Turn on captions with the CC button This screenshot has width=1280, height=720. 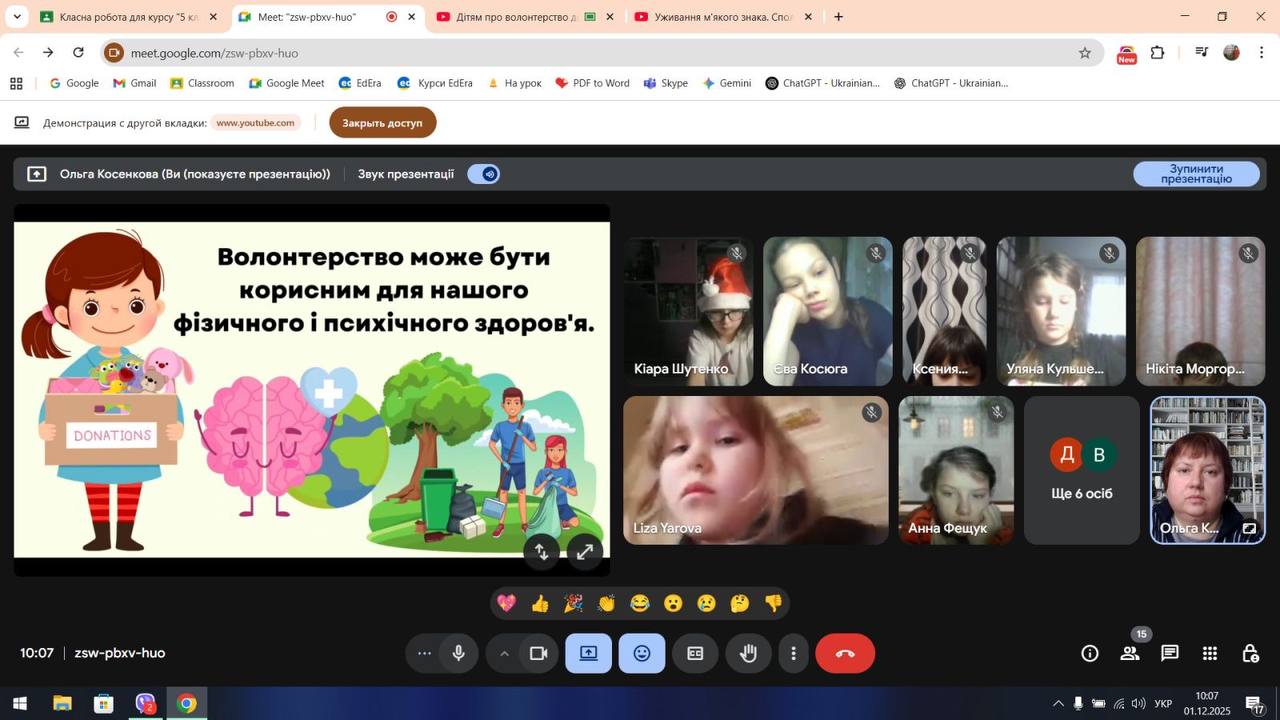(695, 653)
